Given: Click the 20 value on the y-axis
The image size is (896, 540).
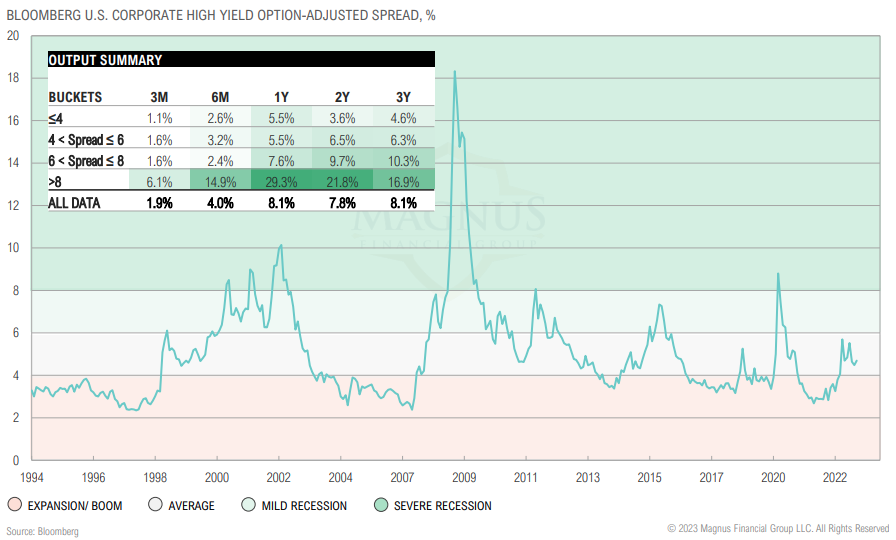Looking at the screenshot, I should coord(13,35).
